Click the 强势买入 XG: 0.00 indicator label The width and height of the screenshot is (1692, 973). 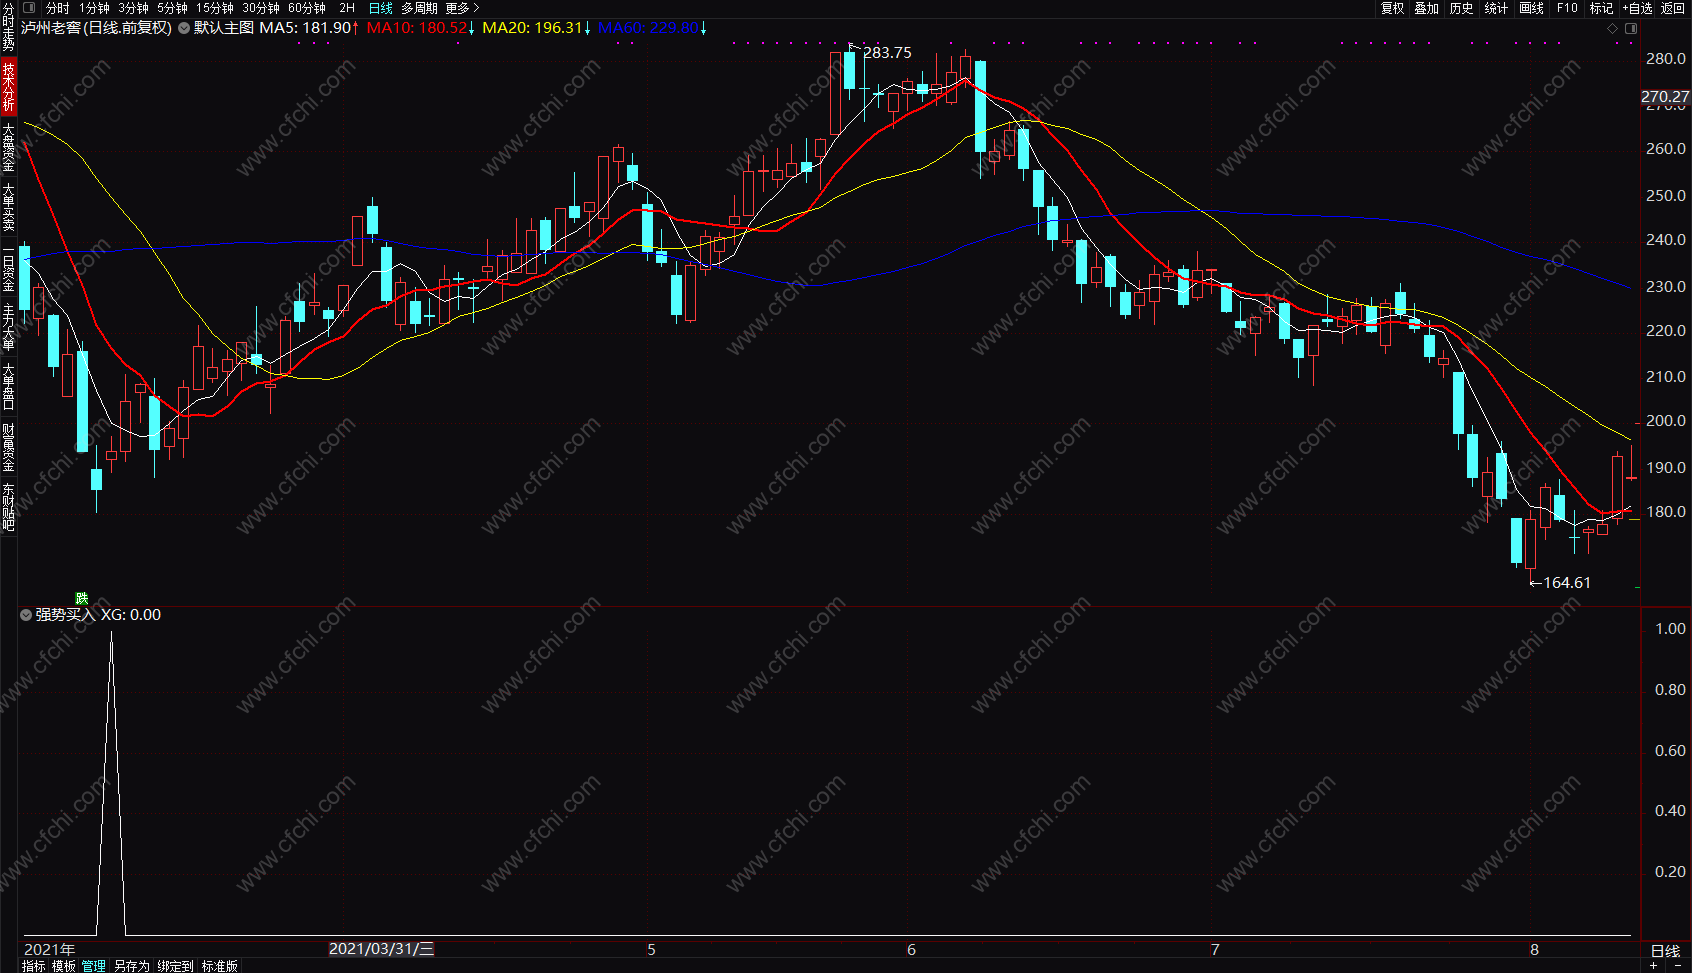(98, 615)
